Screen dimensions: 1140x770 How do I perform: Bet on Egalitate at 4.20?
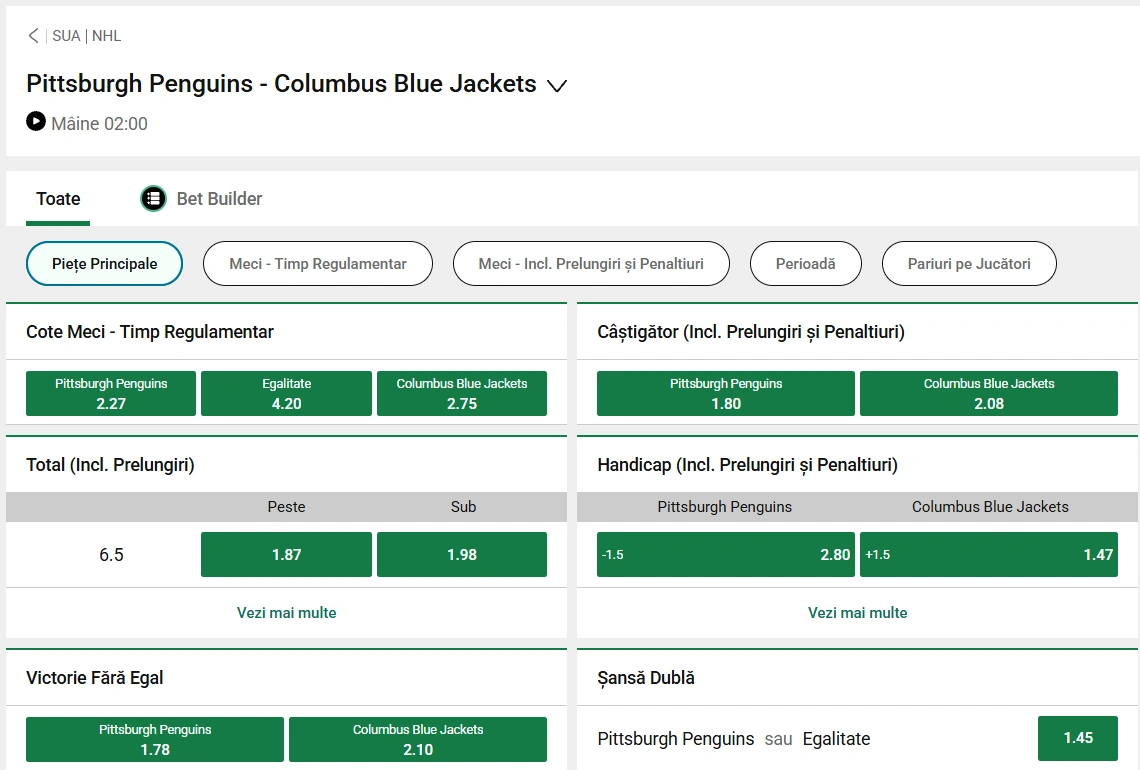[x=286, y=394]
